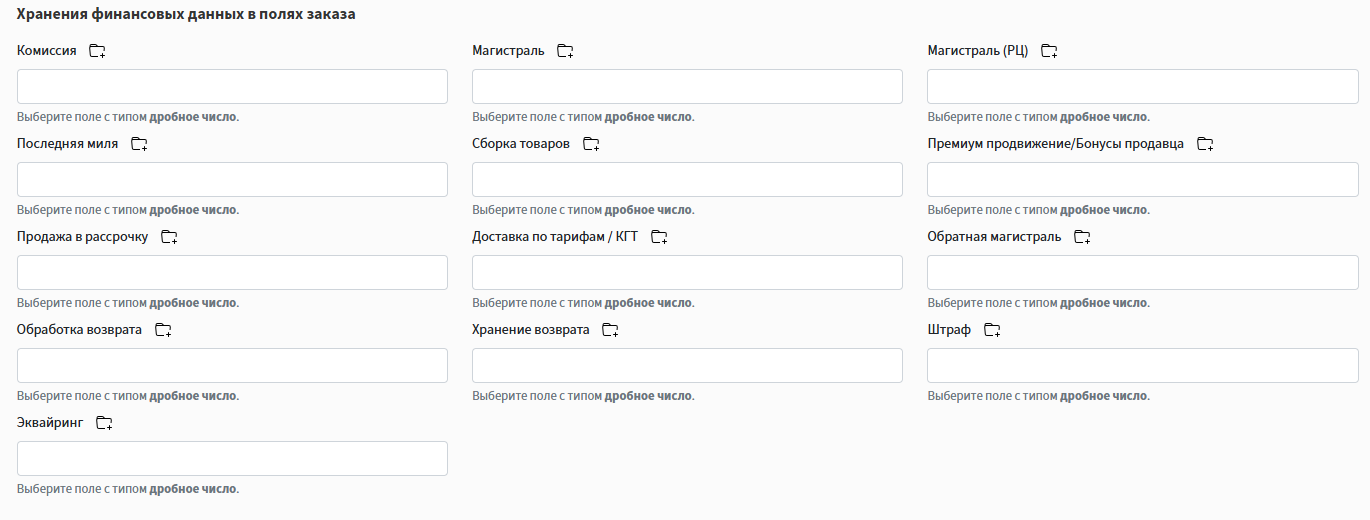The height and width of the screenshot is (520, 1370).
Task: Click the add-folder icon next to Эквайринг
Action: coord(104,423)
